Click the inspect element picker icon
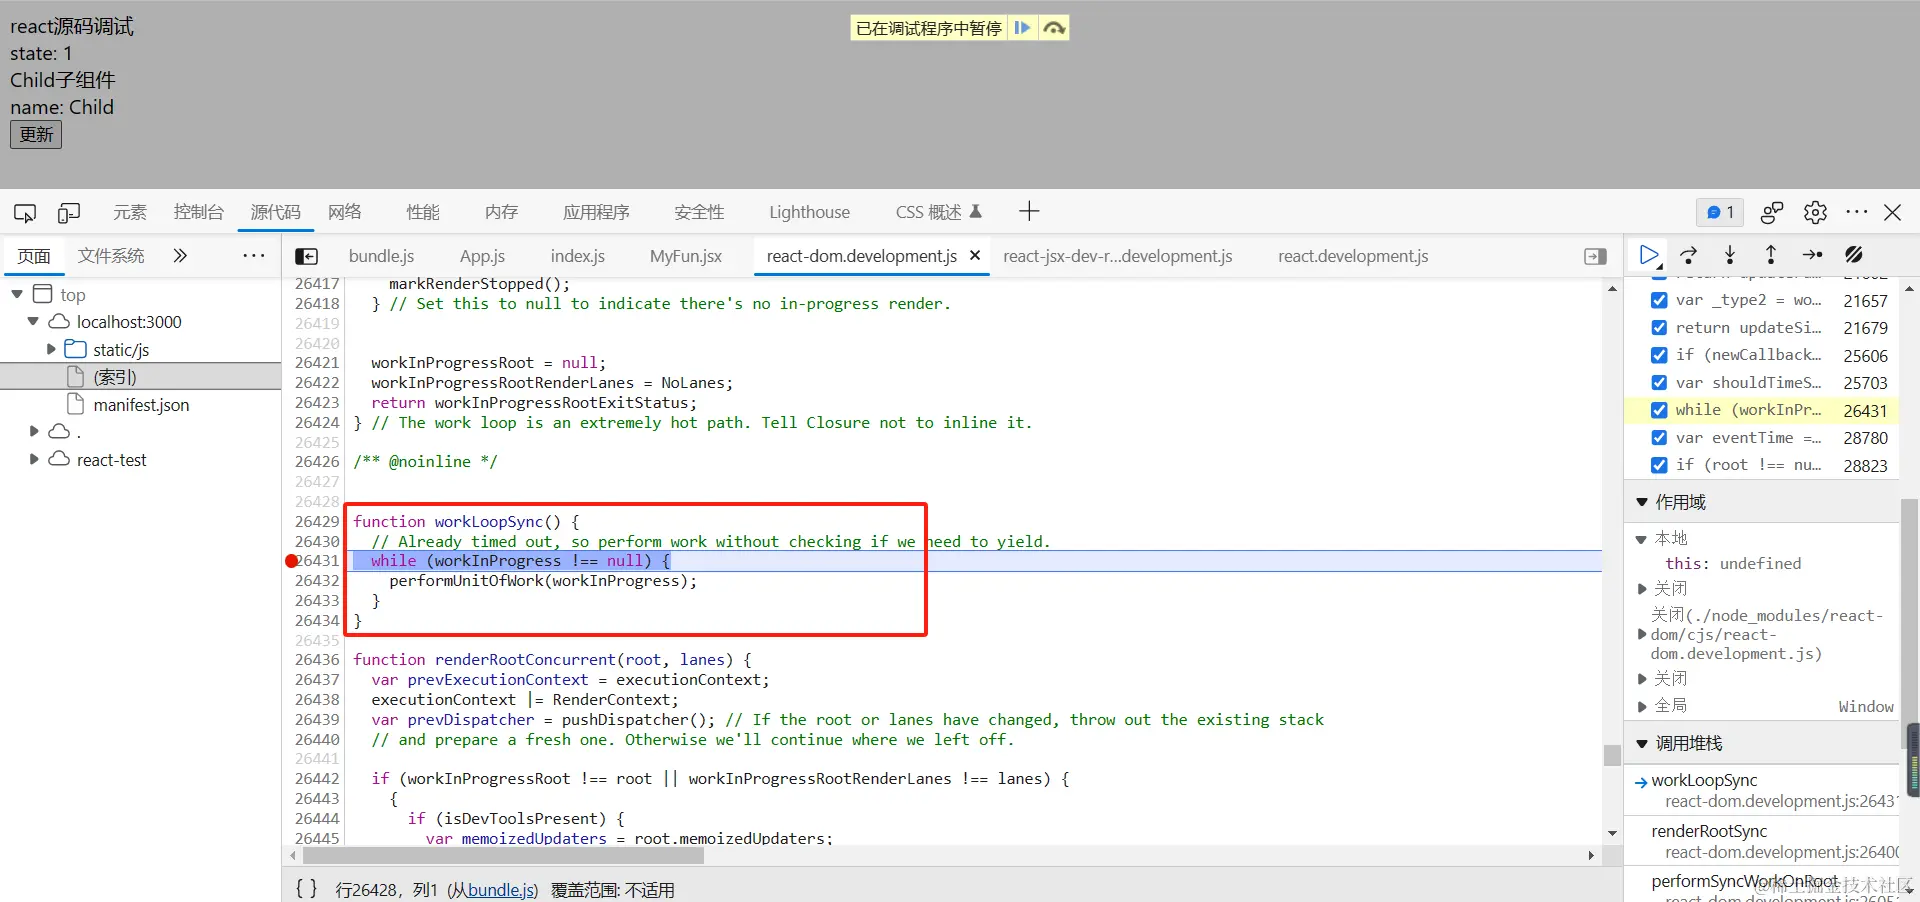Screen dimensions: 1920x902 [25, 212]
